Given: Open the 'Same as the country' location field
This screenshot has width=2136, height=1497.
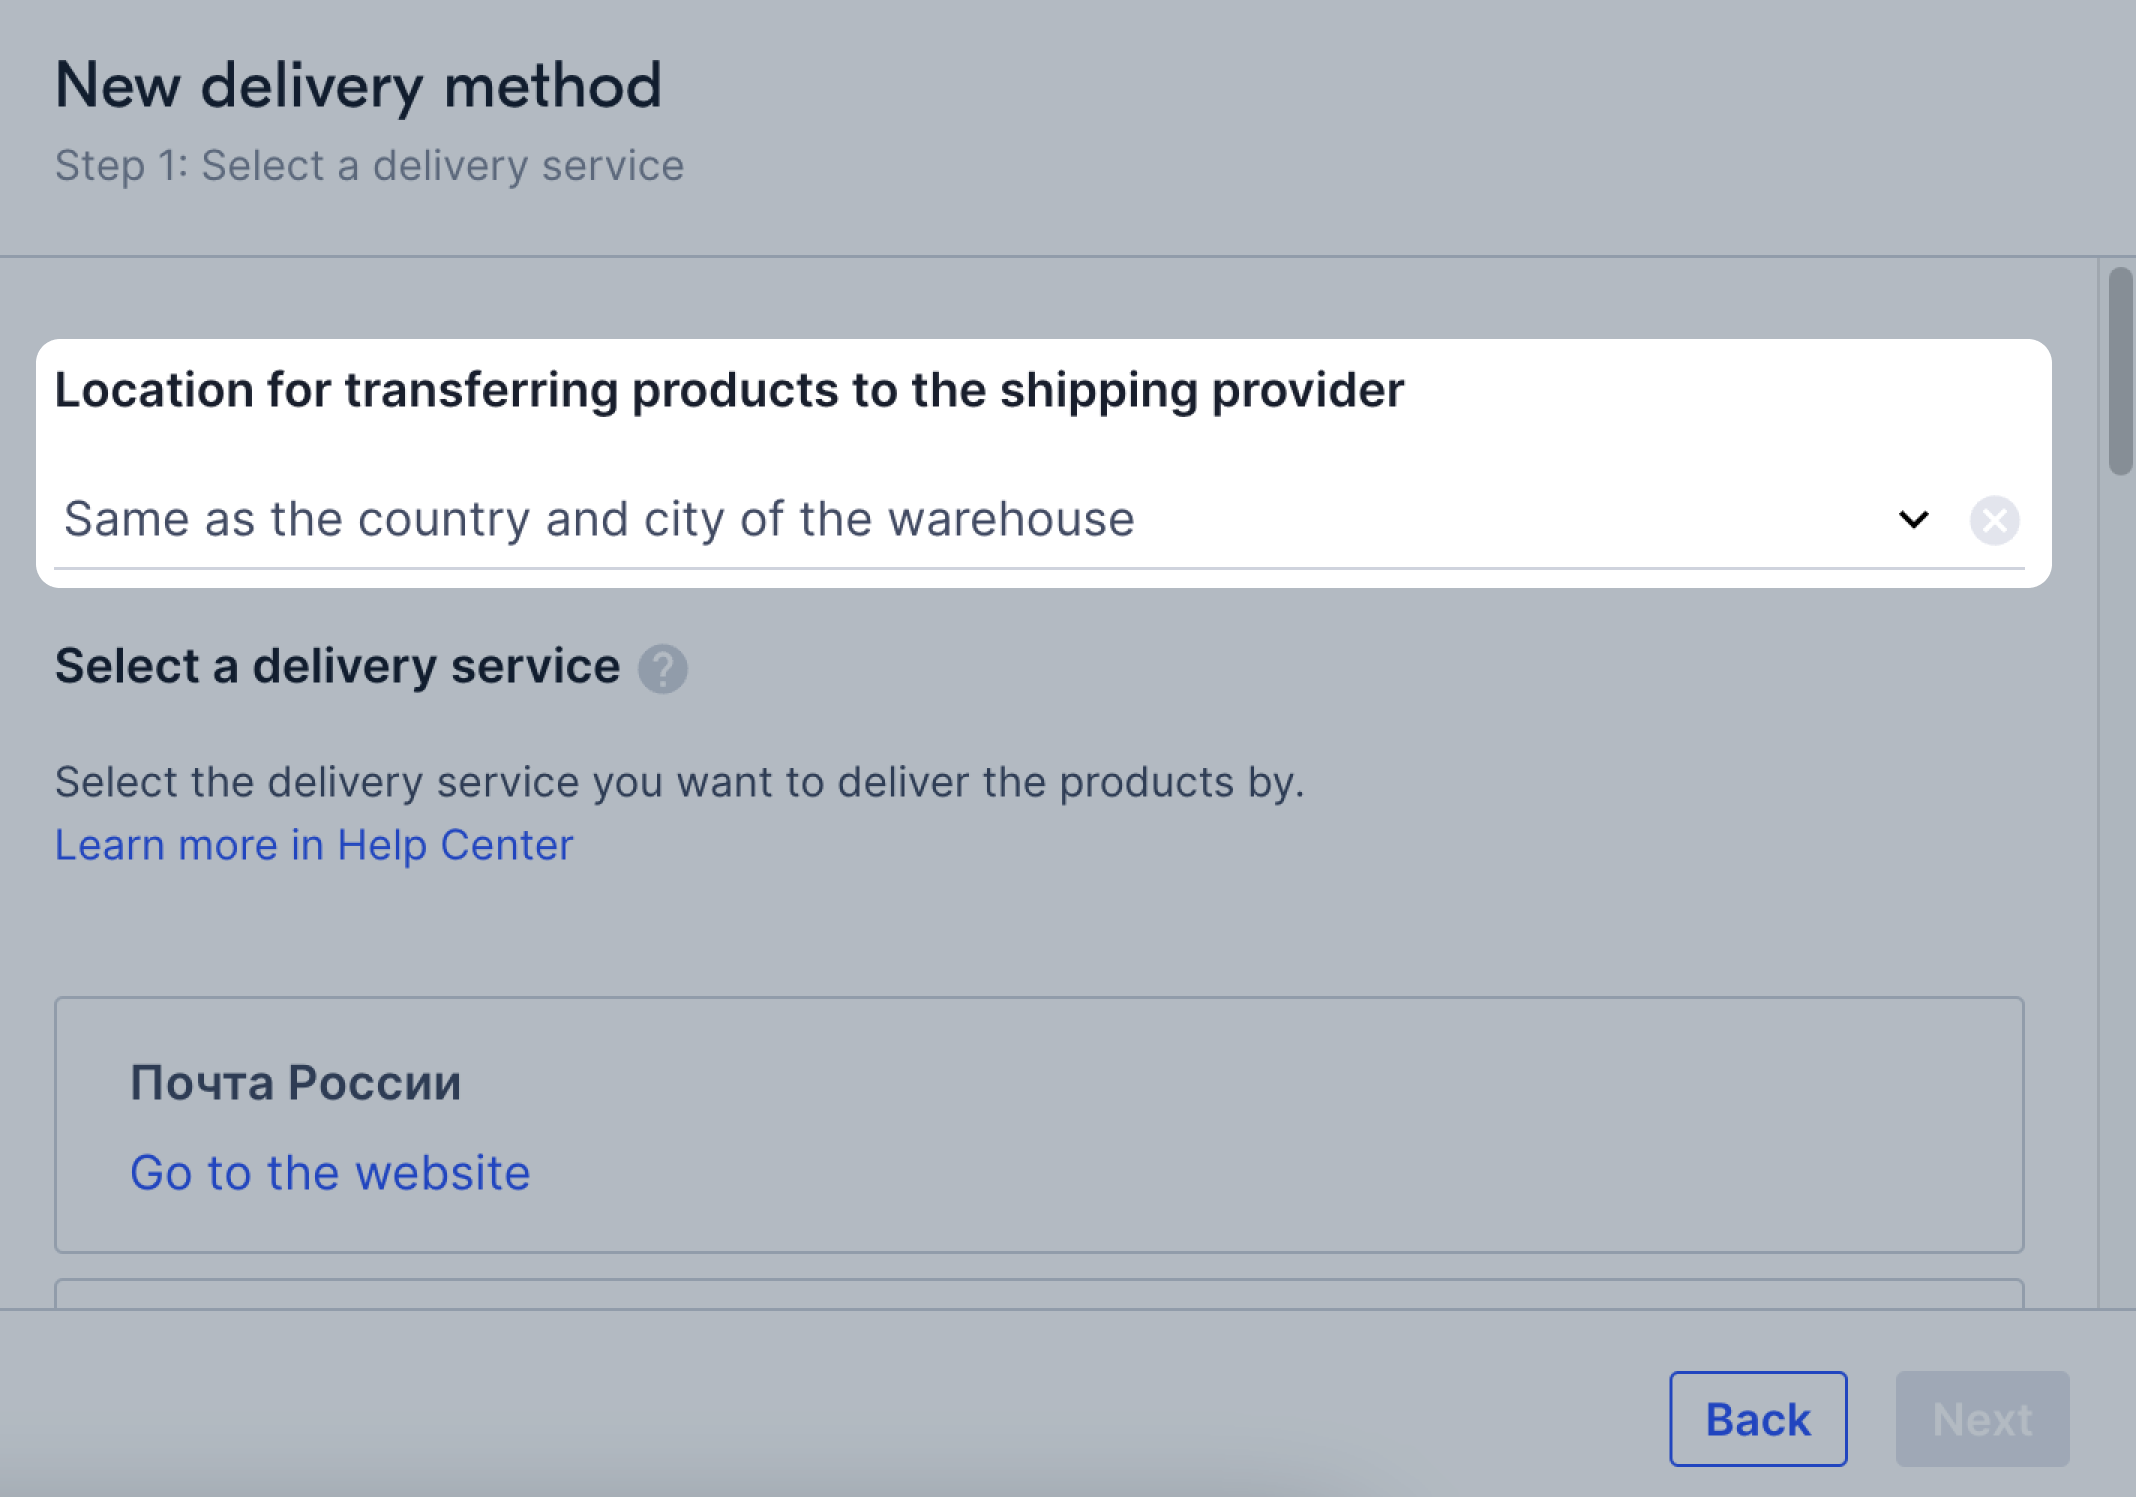Looking at the screenshot, I should pos(600,520).
